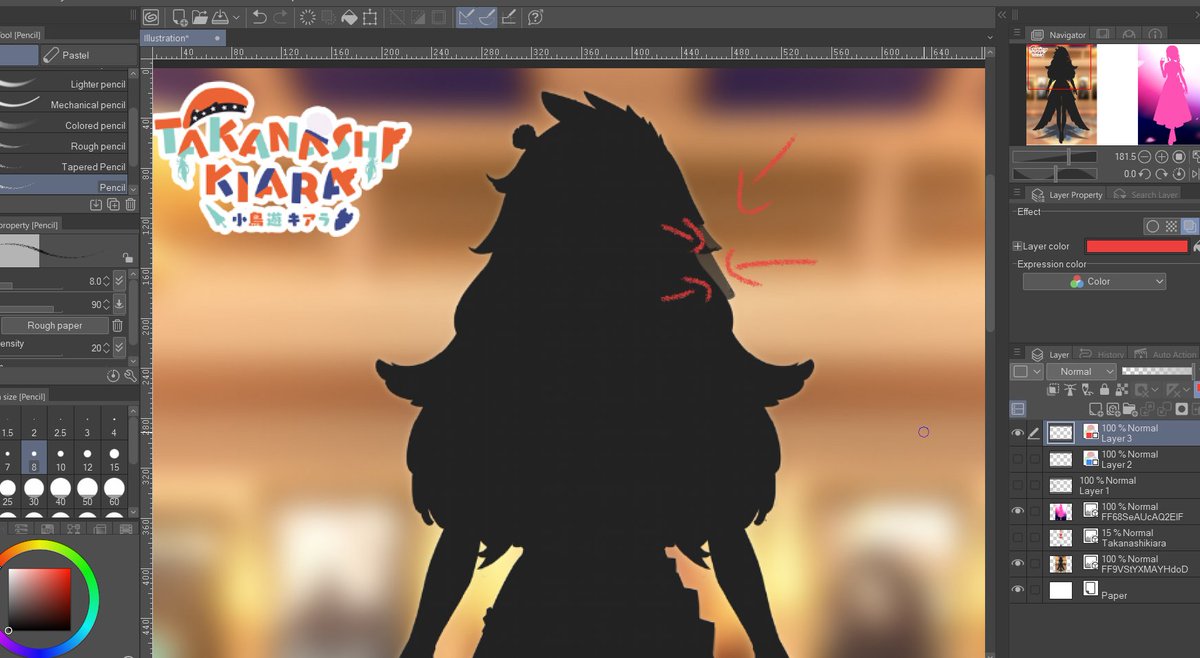
Task: Open layer blending mode Normal dropdown
Action: (1081, 371)
